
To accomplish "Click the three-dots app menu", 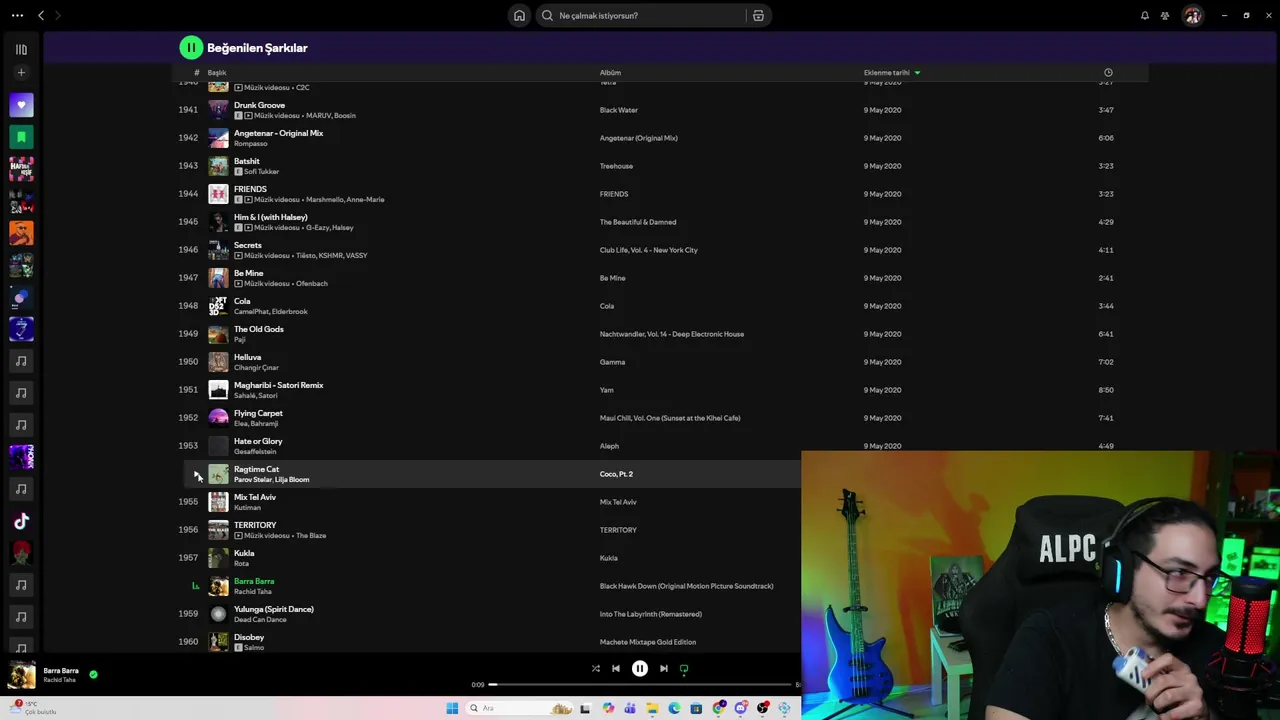I will [17, 16].
